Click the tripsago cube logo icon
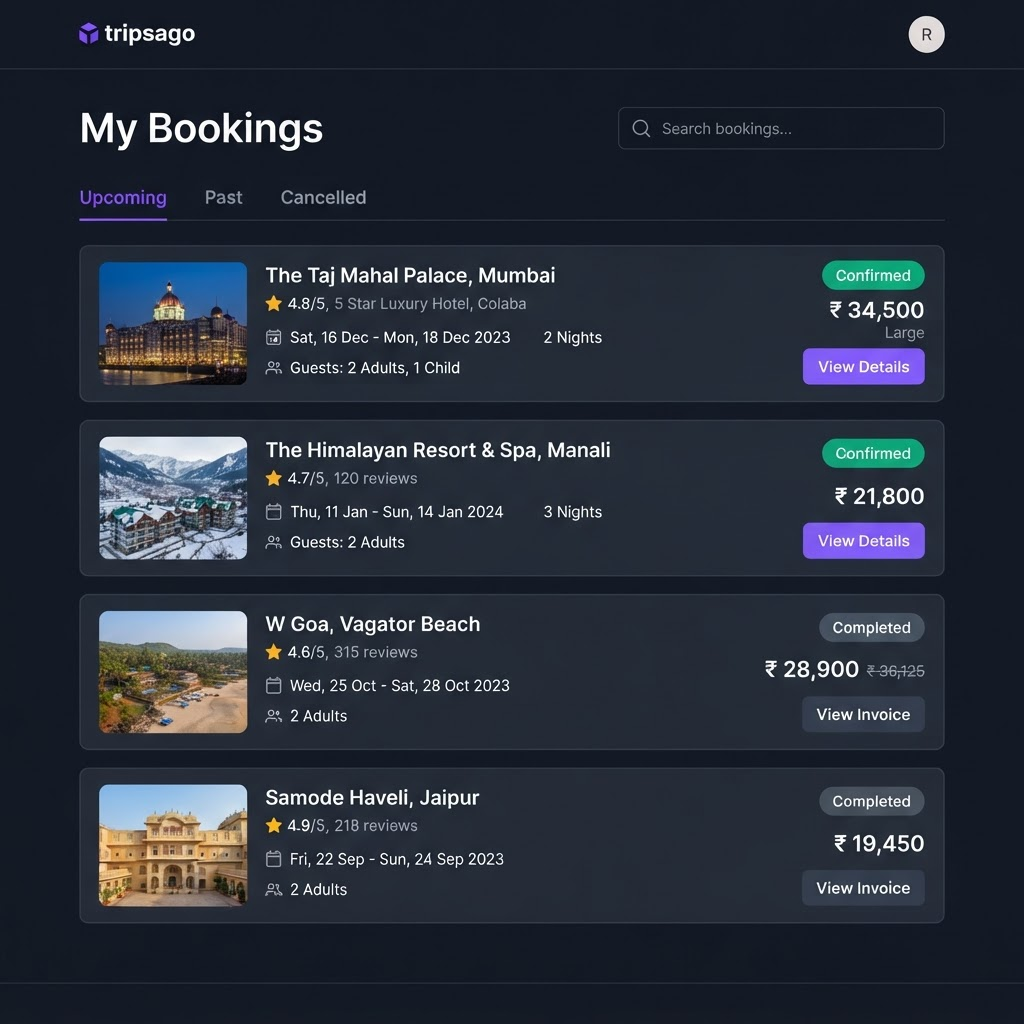 point(88,33)
